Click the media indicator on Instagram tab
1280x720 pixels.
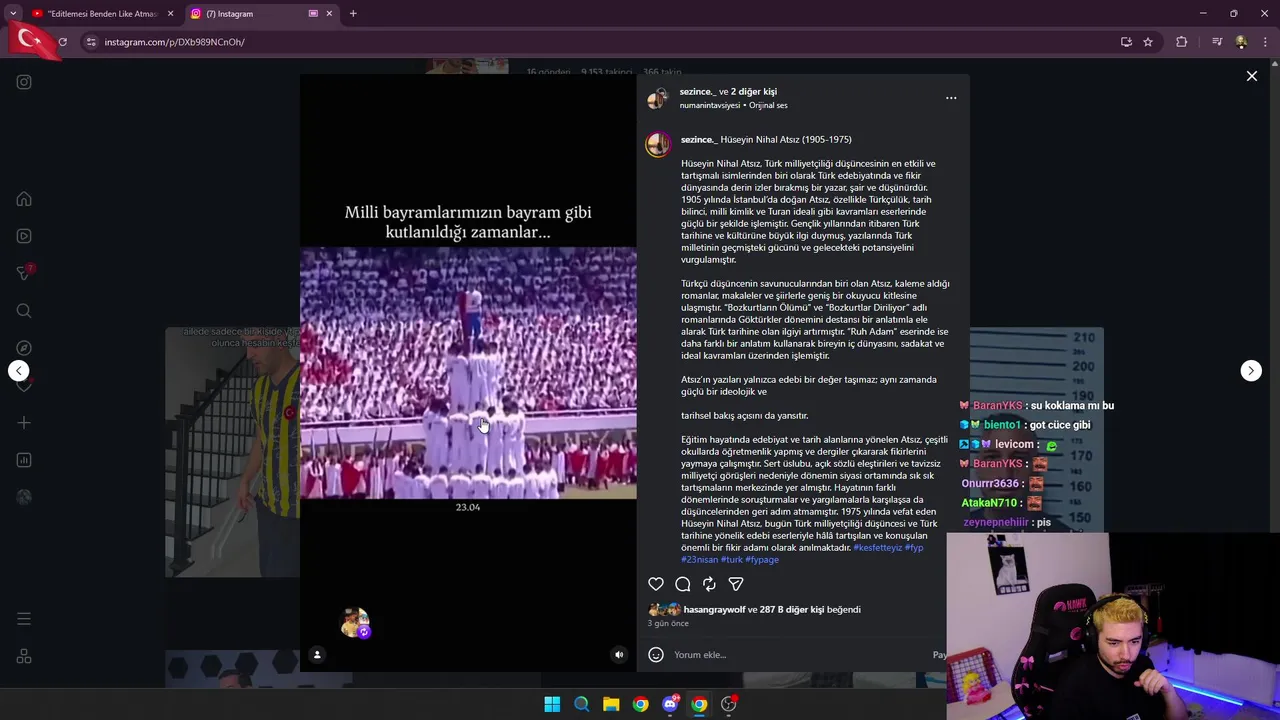pyautogui.click(x=313, y=14)
